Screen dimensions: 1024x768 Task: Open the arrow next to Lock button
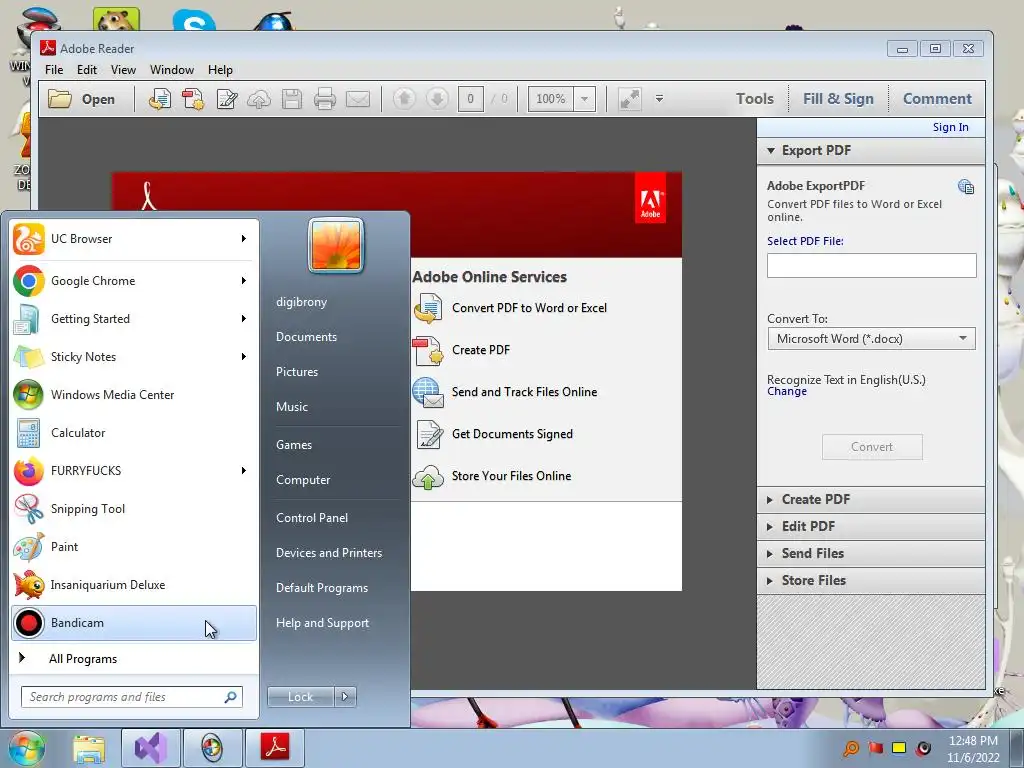[x=345, y=697]
